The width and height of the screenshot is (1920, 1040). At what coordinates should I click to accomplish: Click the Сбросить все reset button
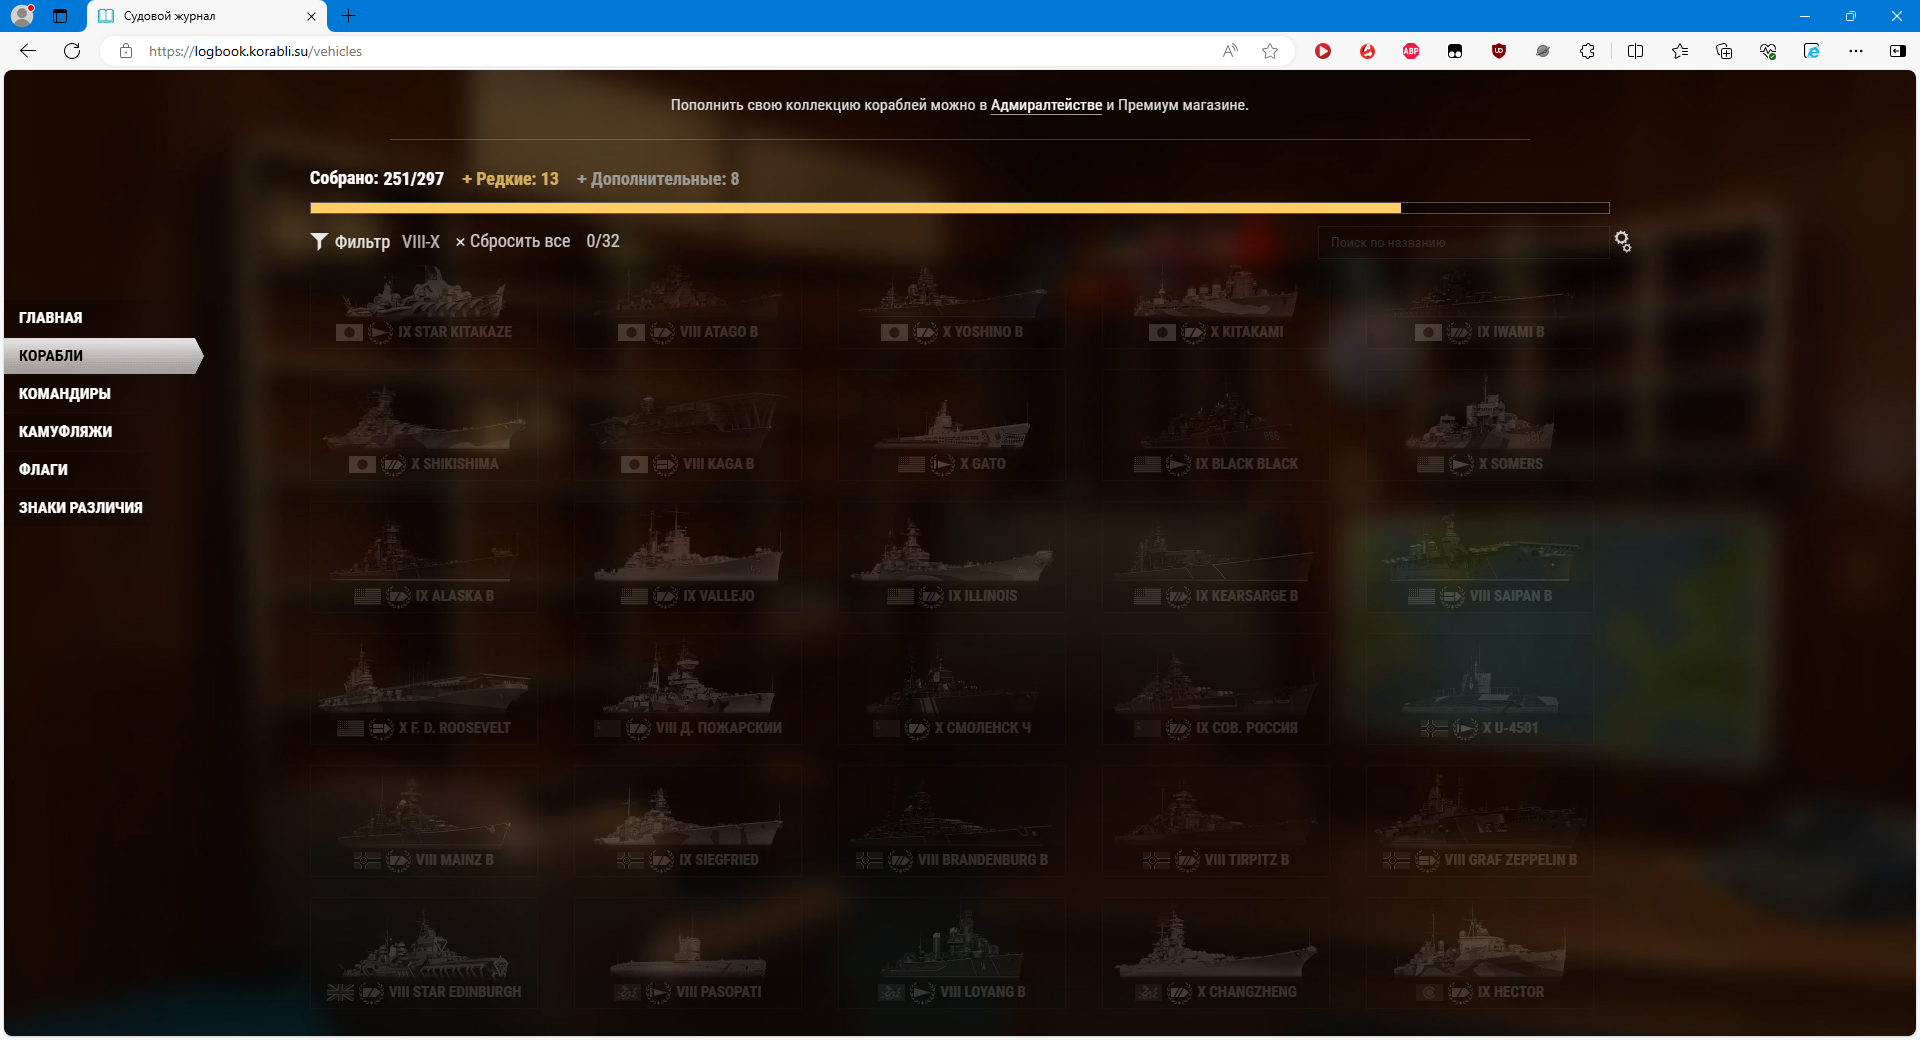(x=513, y=241)
